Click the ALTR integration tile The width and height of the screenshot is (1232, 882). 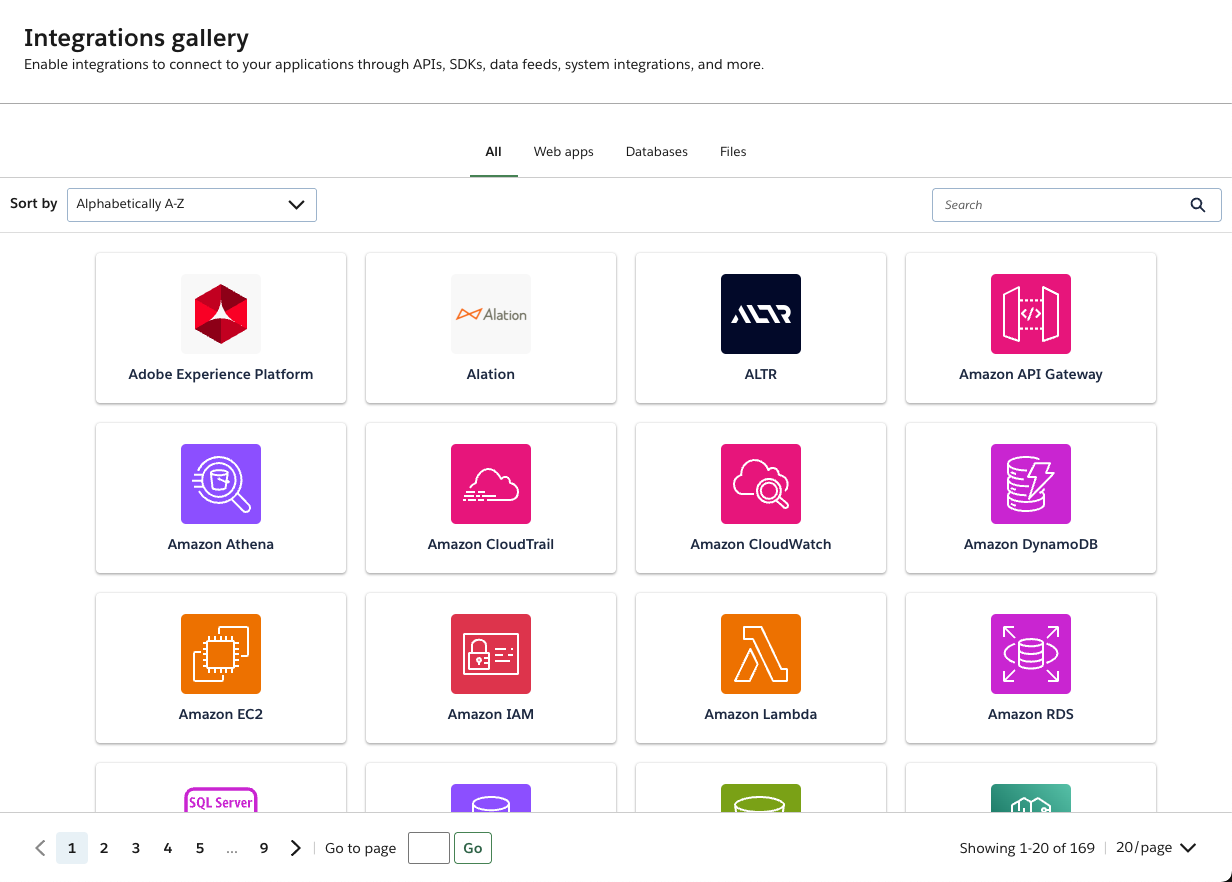(x=760, y=327)
